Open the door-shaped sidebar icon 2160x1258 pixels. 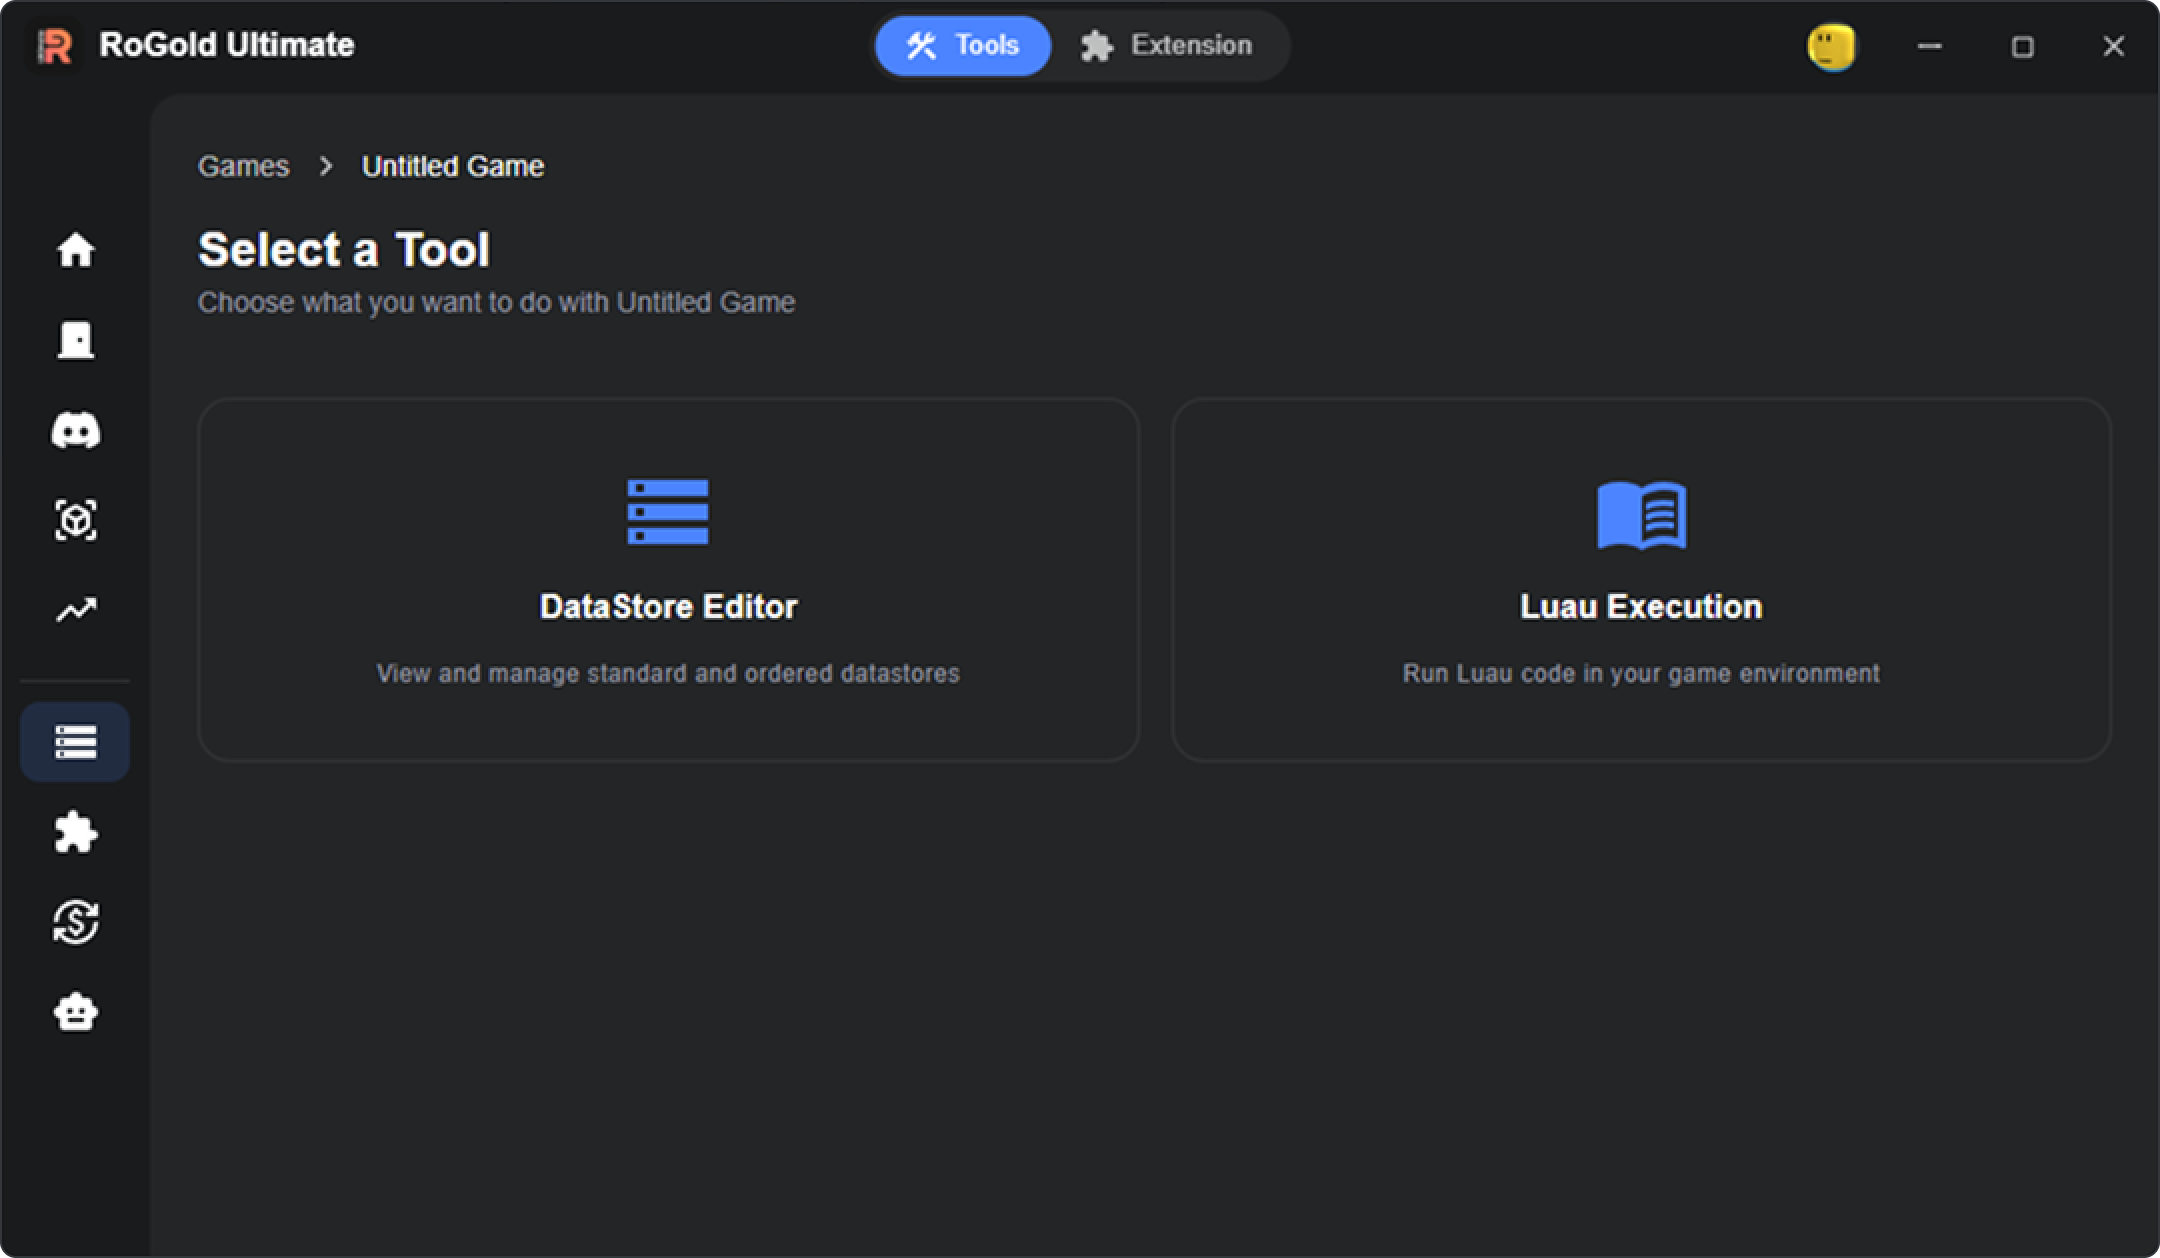click(x=76, y=340)
